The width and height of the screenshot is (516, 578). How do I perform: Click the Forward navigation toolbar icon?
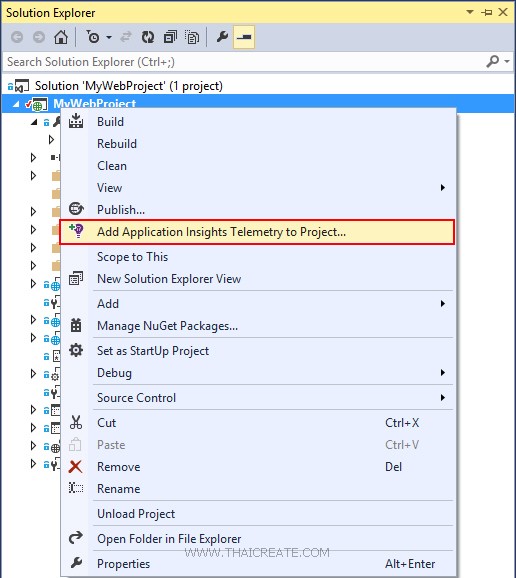[x=39, y=37]
